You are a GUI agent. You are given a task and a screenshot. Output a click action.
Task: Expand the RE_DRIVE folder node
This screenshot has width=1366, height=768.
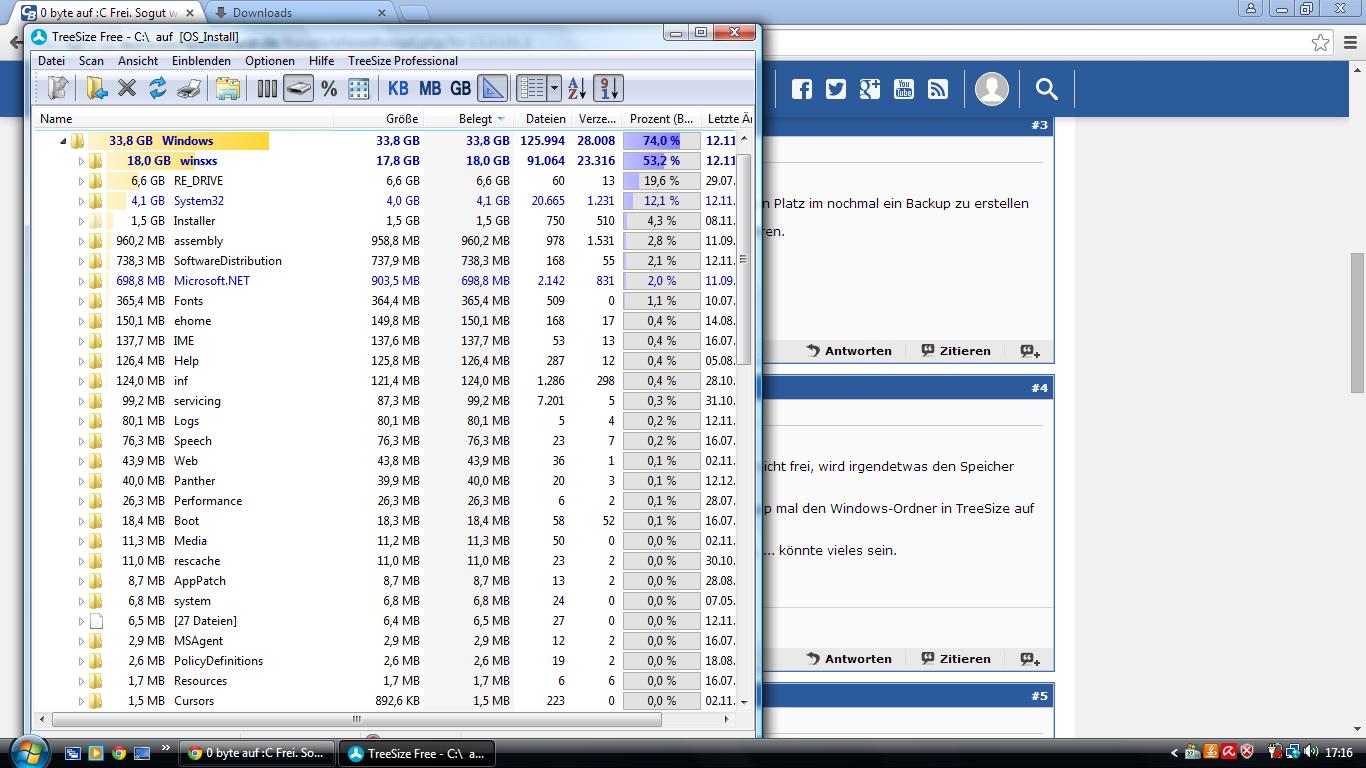pyautogui.click(x=81, y=181)
